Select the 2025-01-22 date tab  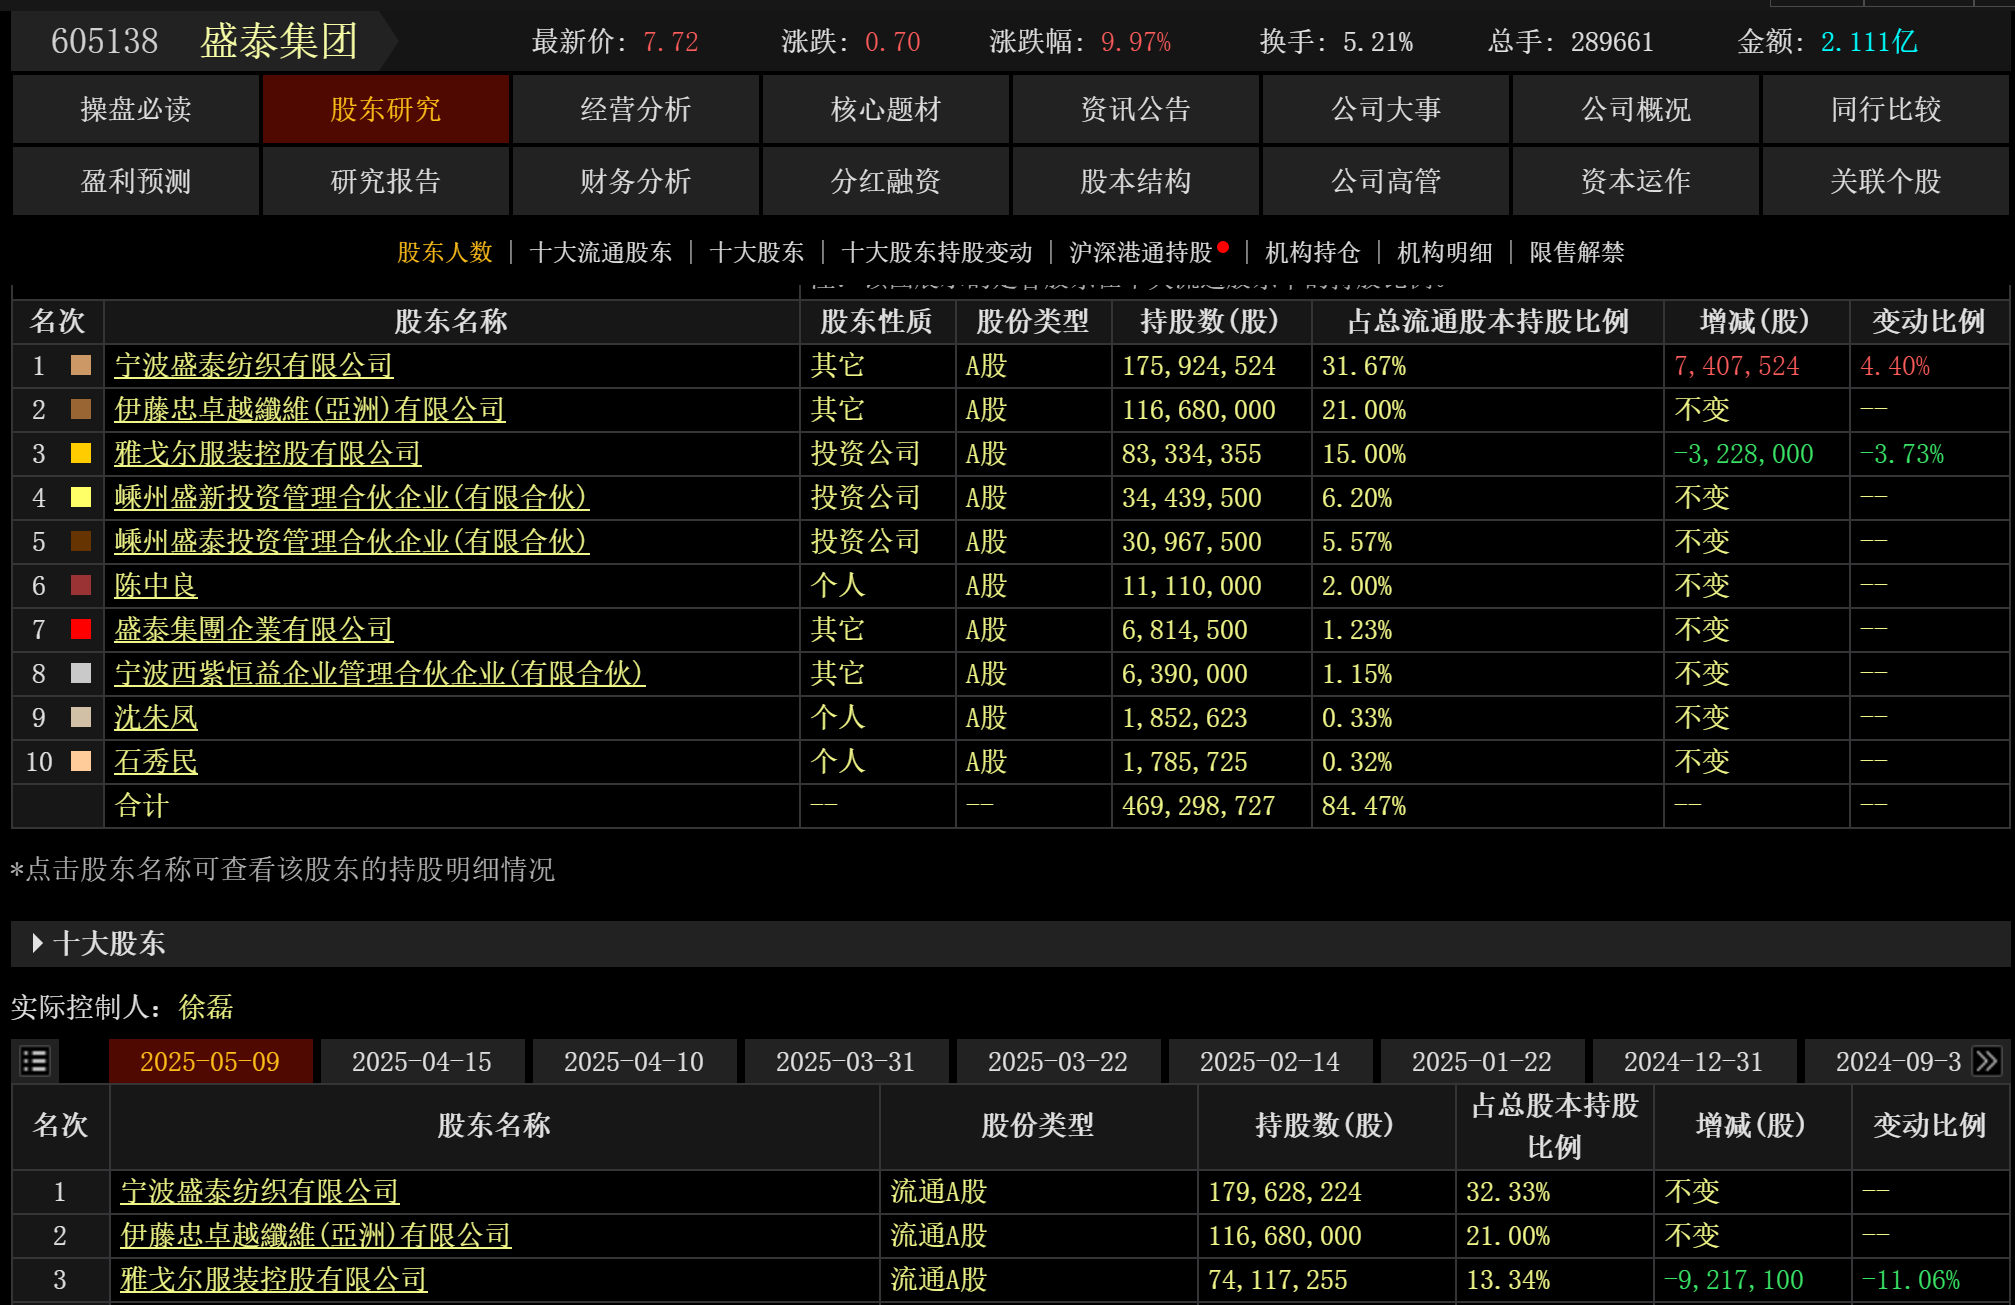pyautogui.click(x=1482, y=1061)
